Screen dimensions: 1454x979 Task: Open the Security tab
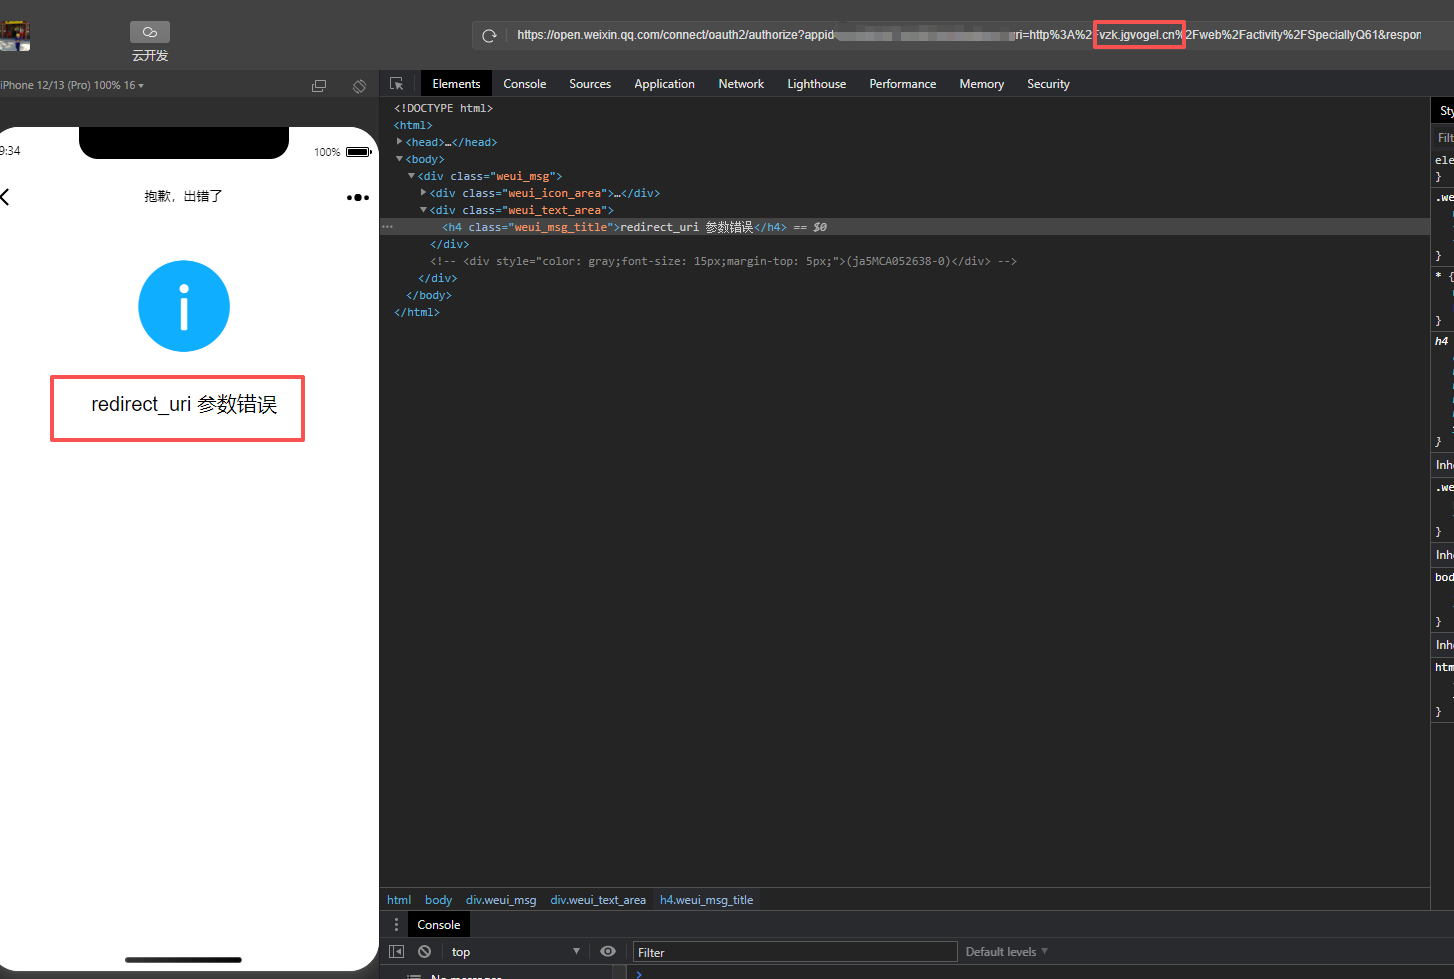[x=1048, y=84]
